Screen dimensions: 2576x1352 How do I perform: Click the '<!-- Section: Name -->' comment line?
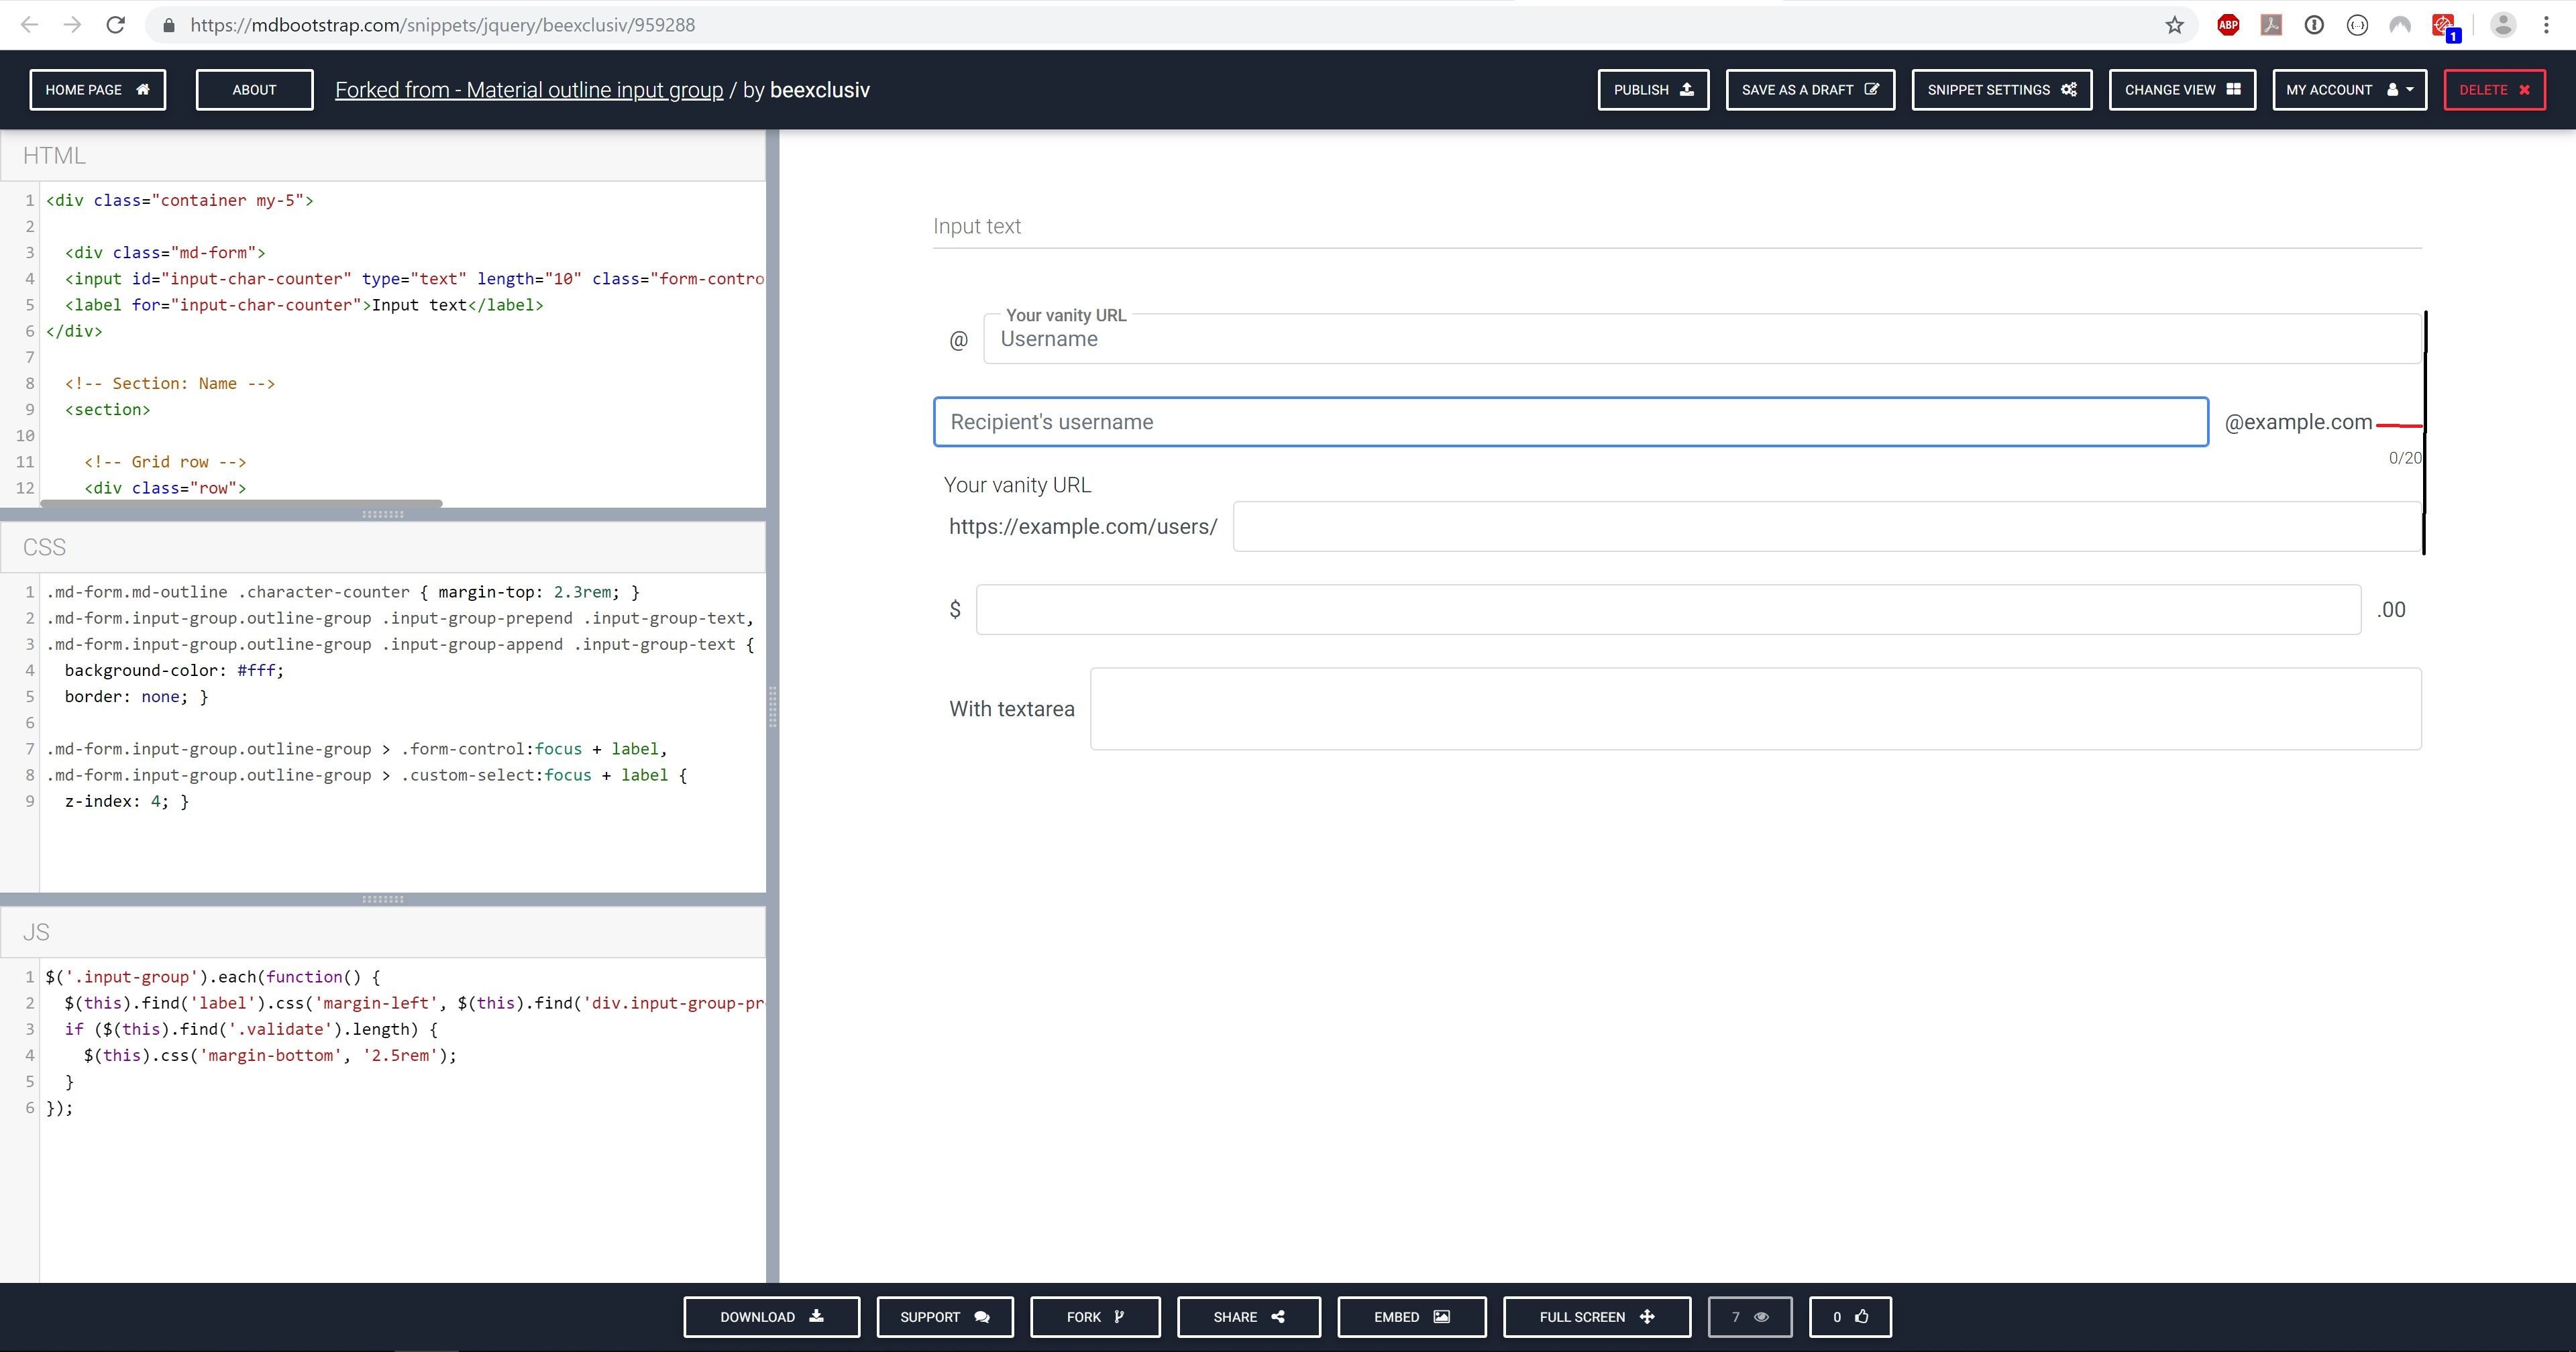[170, 384]
